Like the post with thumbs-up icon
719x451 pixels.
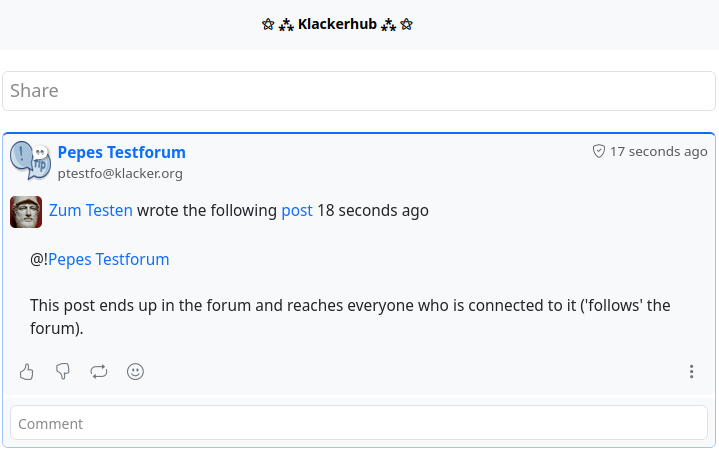tap(27, 372)
